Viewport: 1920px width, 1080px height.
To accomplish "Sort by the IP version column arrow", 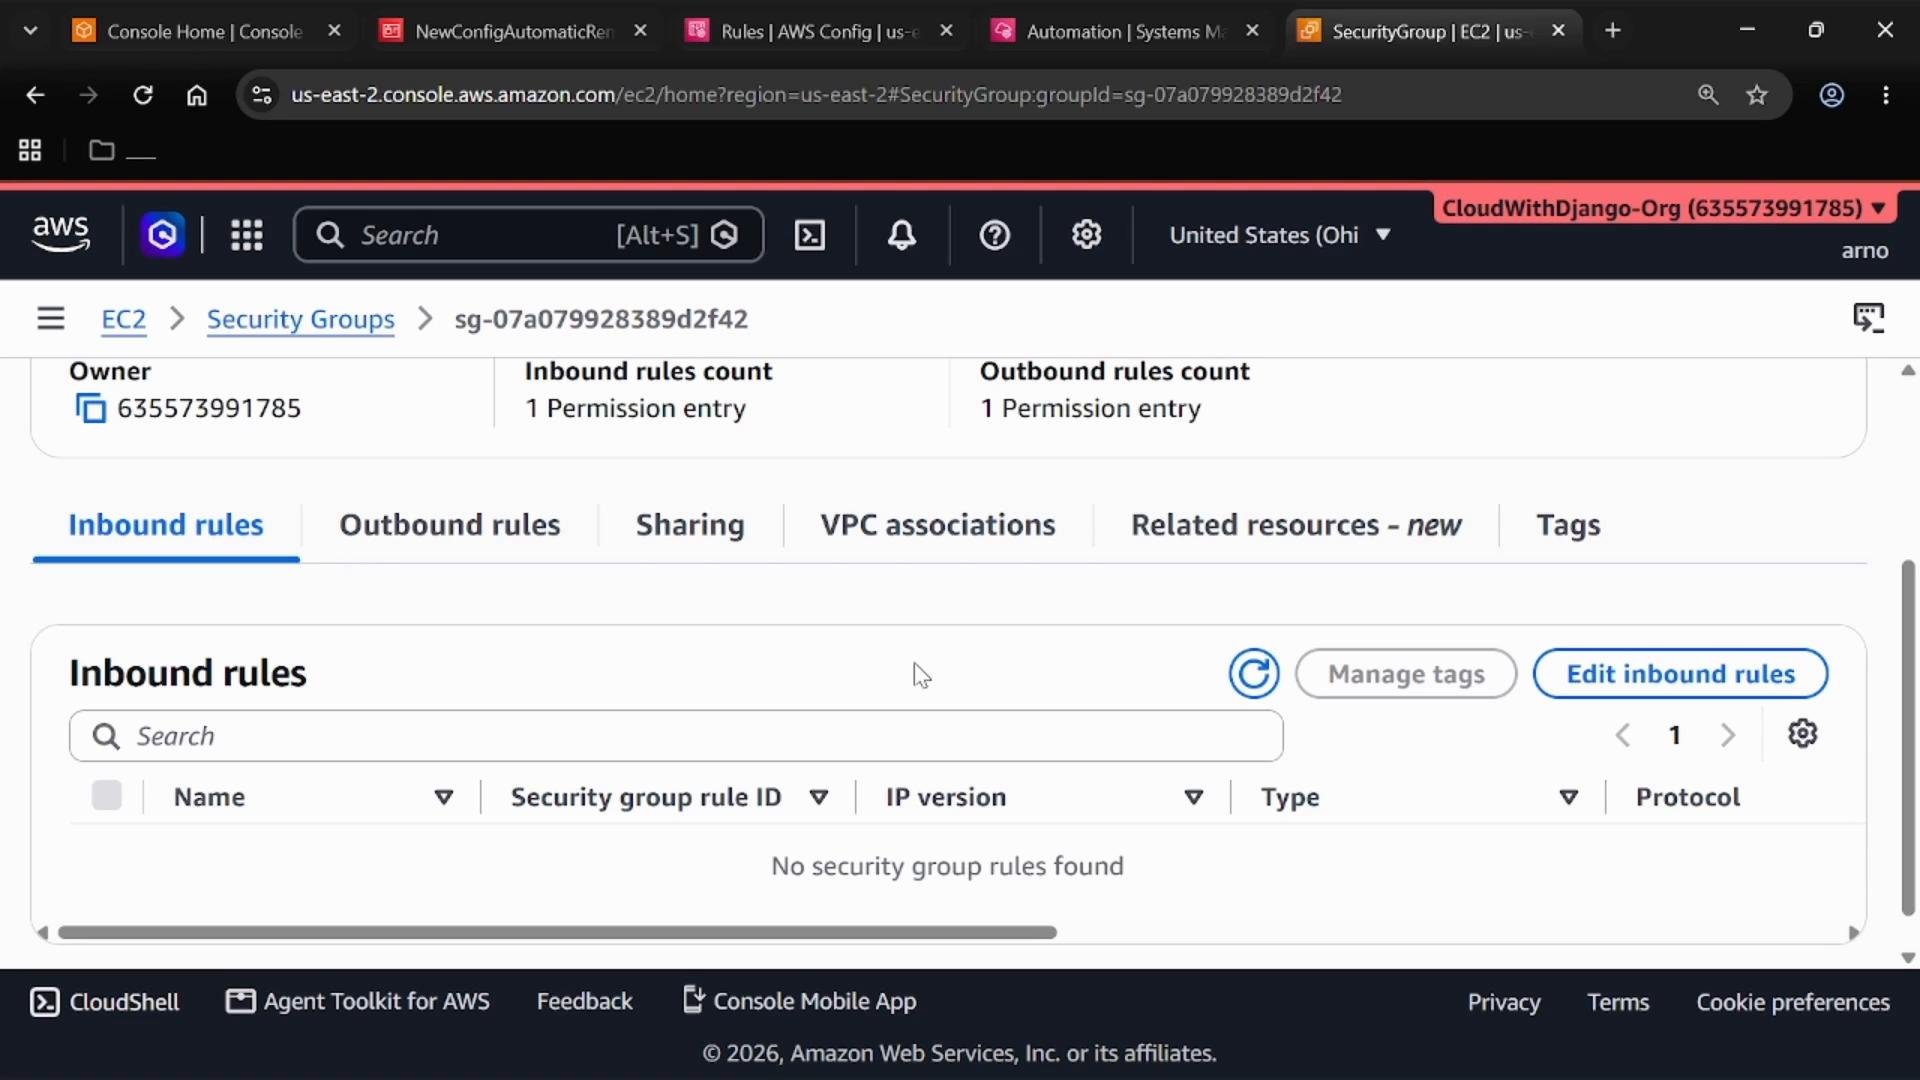I will click(x=1193, y=797).
